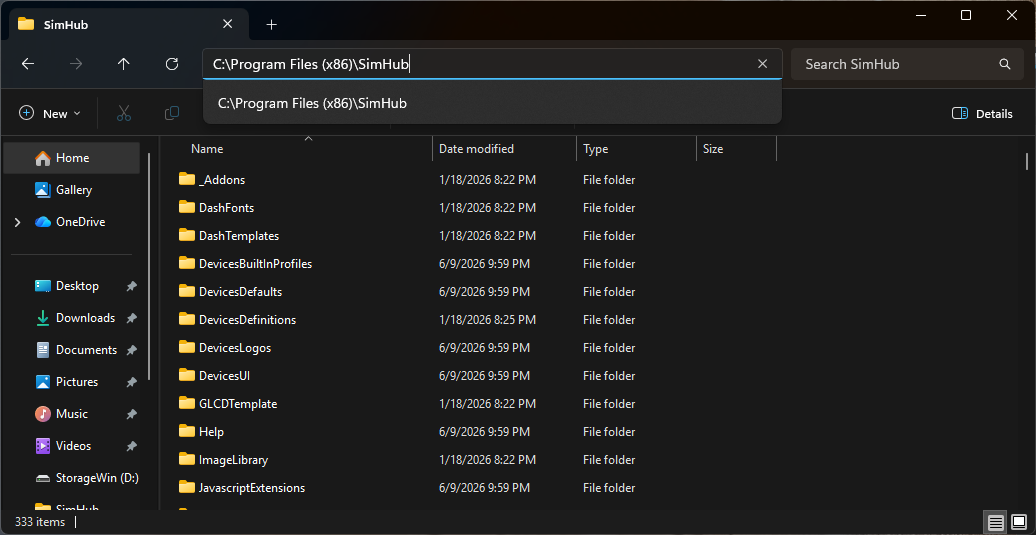Click the Copy toolbar icon

tap(172, 114)
